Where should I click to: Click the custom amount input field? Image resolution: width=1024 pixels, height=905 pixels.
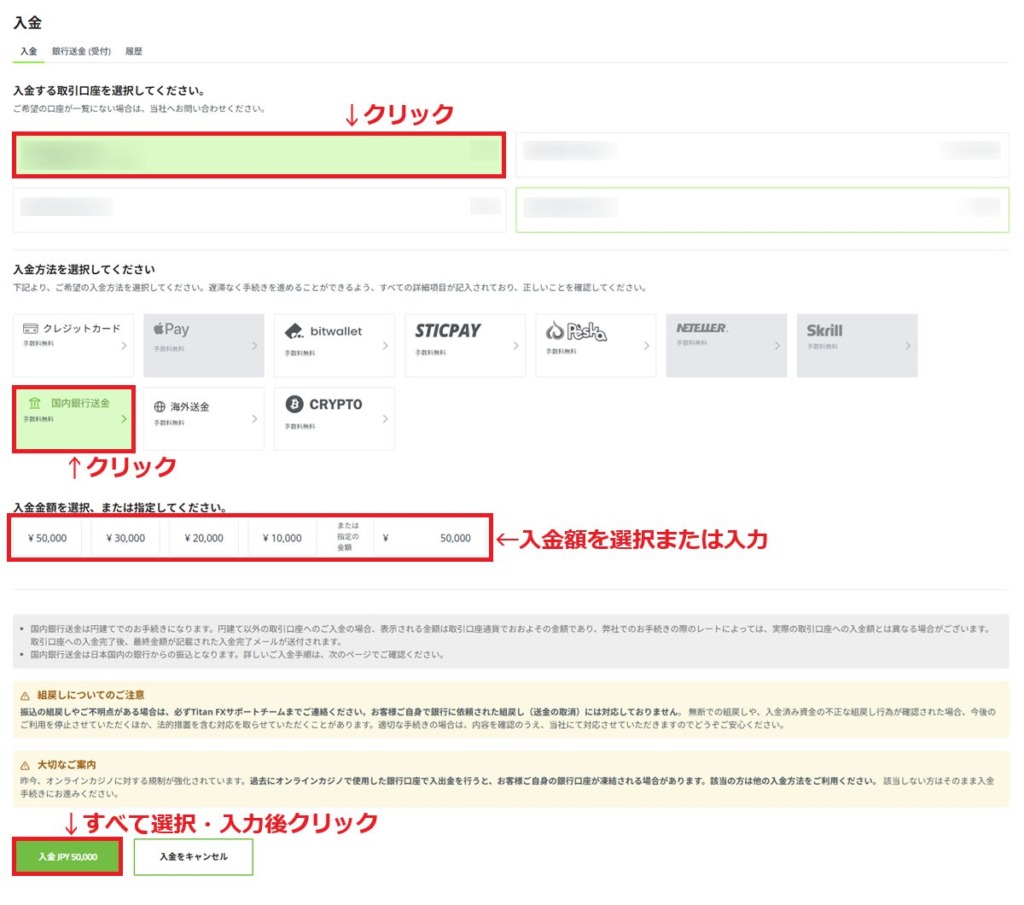tap(430, 537)
